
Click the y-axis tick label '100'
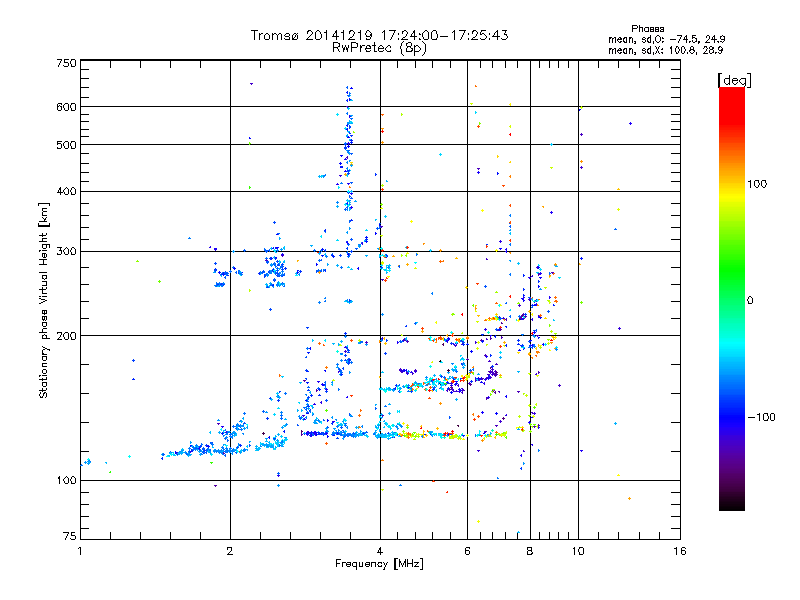pyautogui.click(x=66, y=481)
